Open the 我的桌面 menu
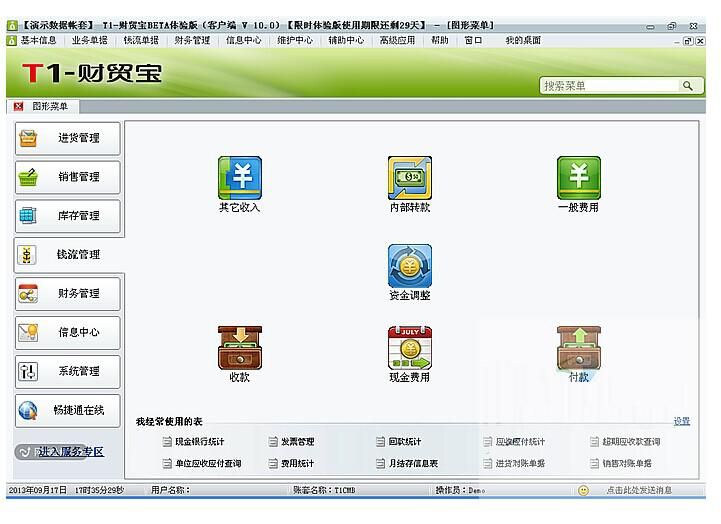The image size is (721, 524). click(523, 40)
